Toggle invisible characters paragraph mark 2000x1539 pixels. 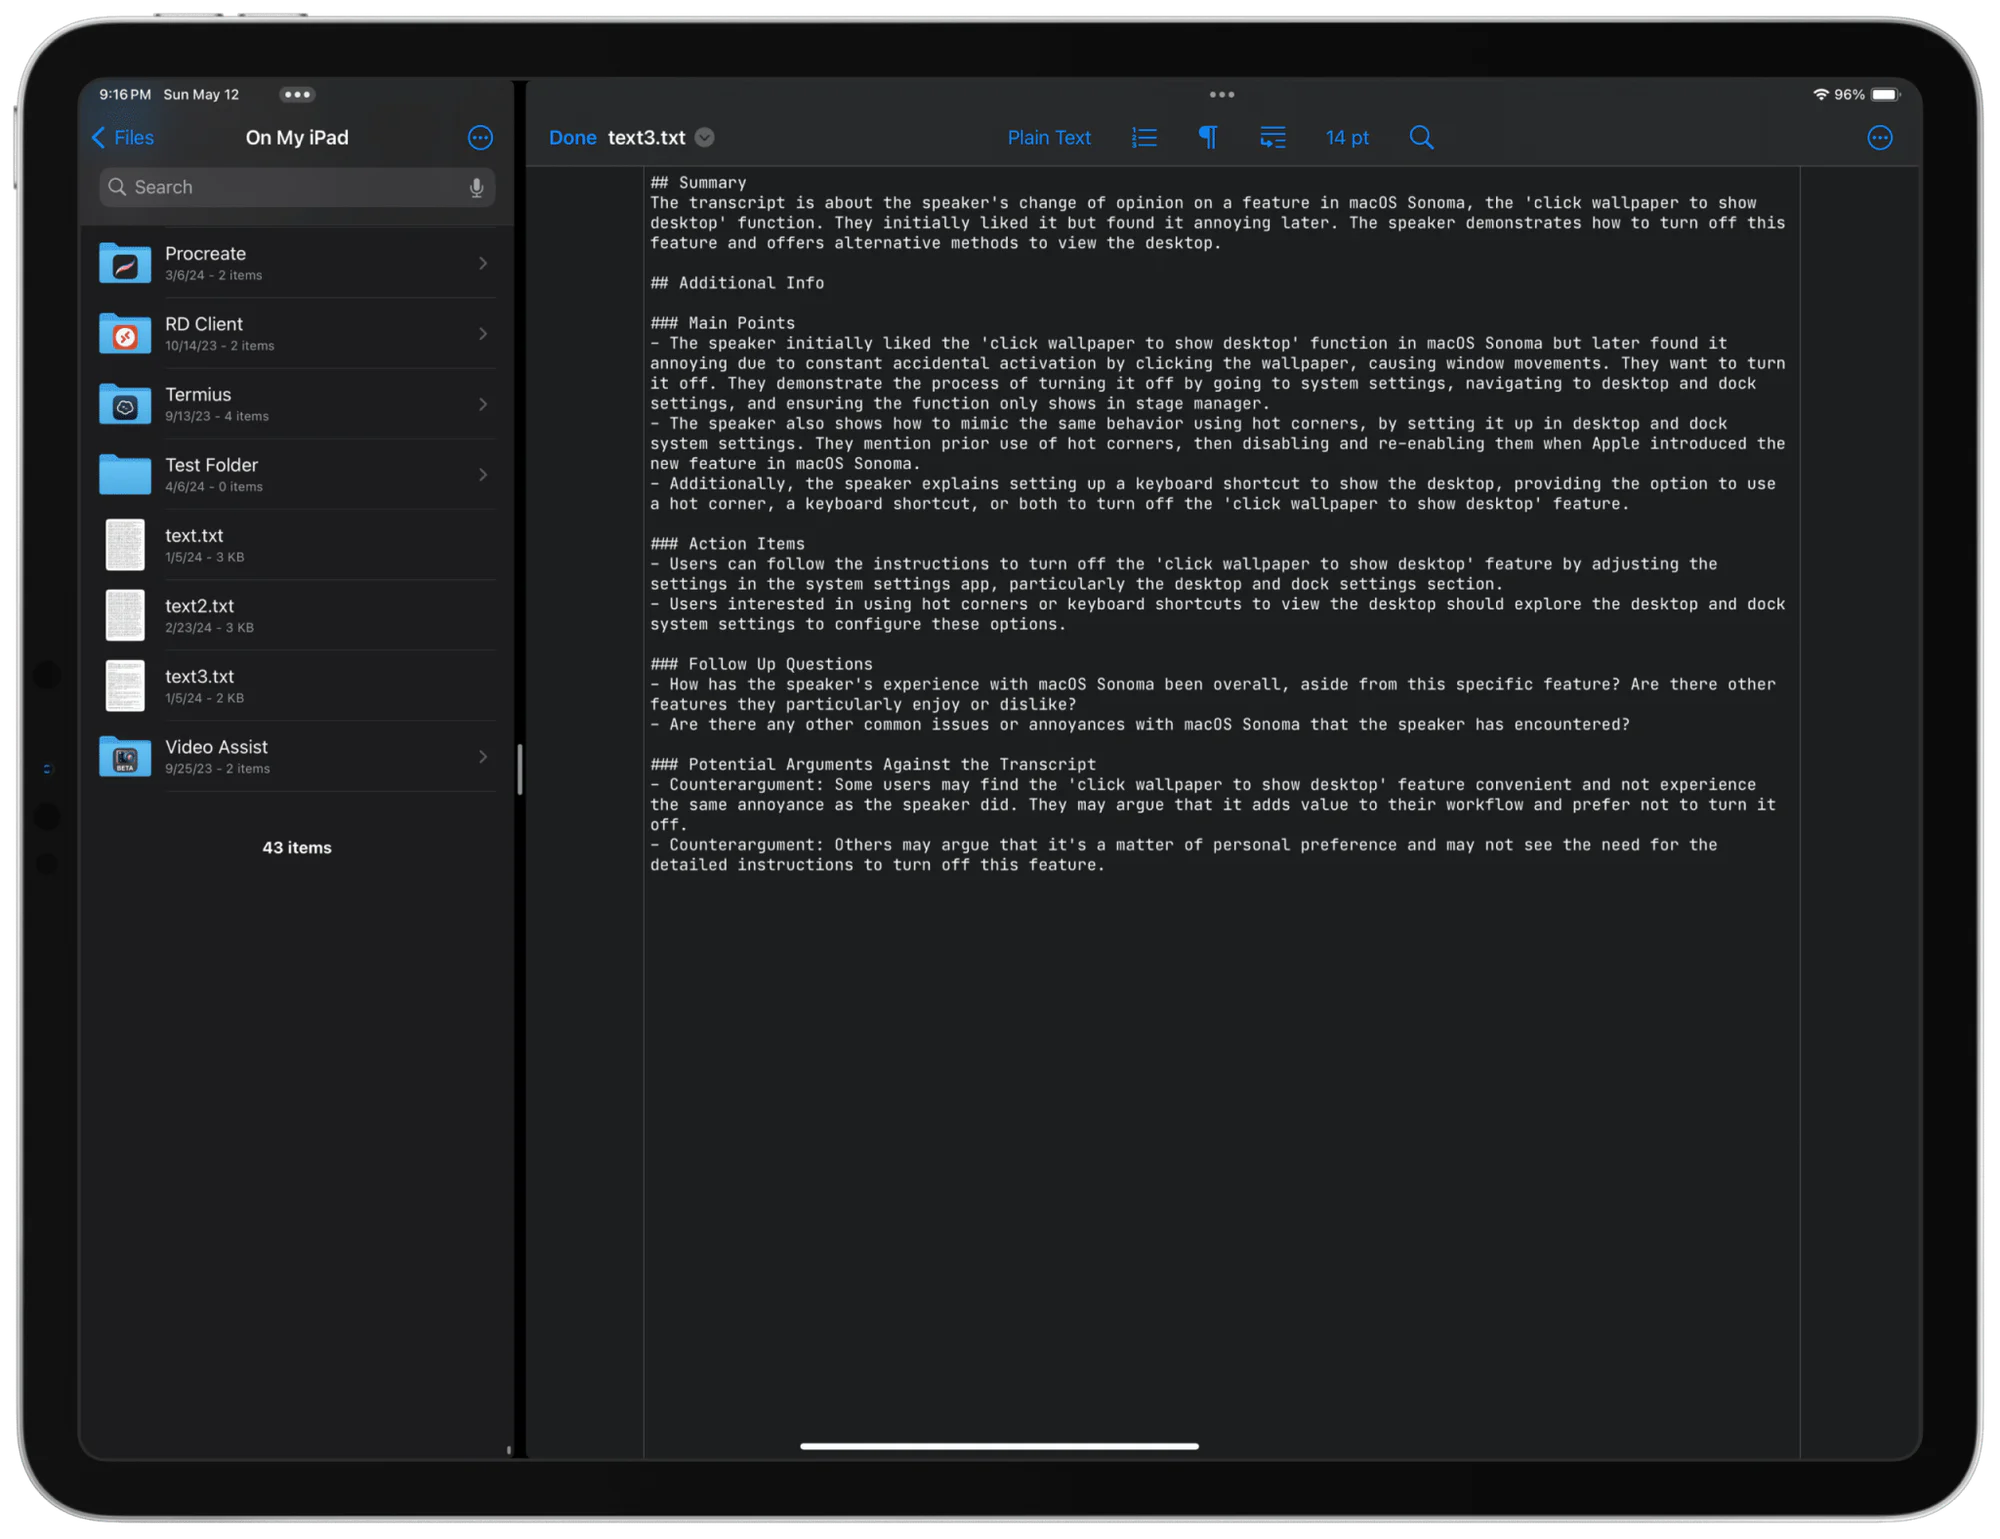click(x=1208, y=138)
